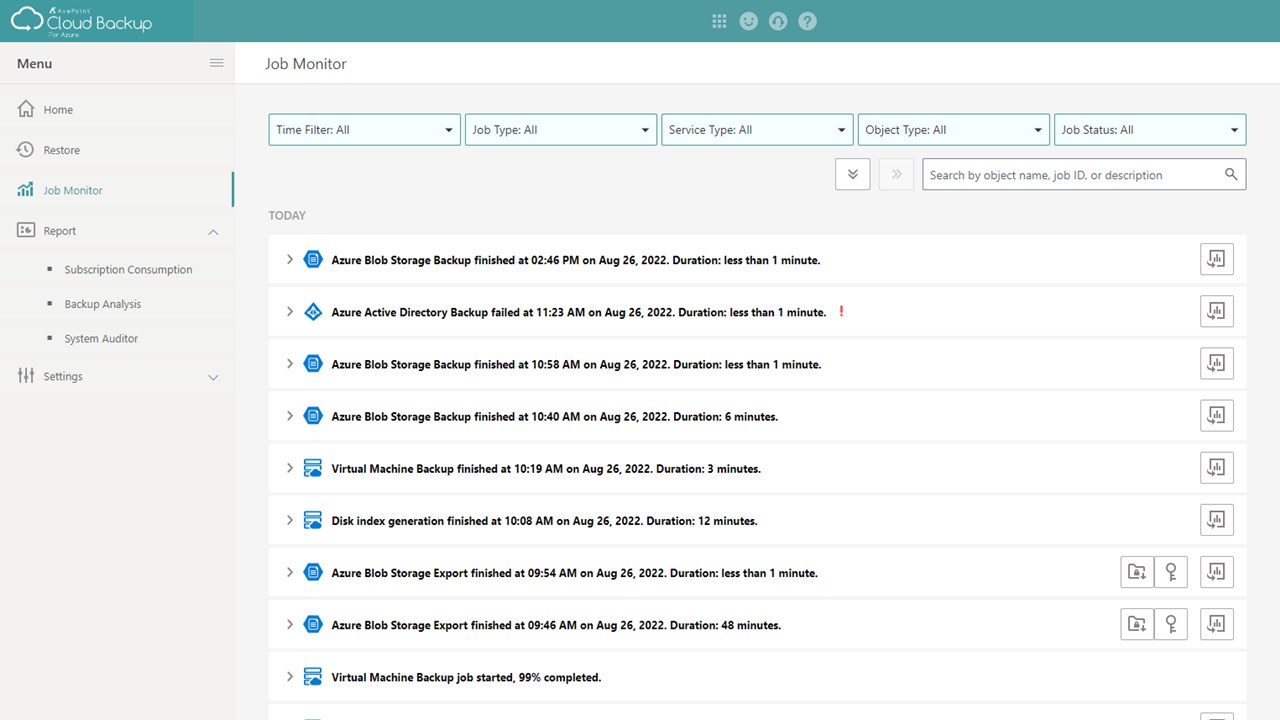
Task: Click the TODAY group heading
Action: pyautogui.click(x=287, y=215)
